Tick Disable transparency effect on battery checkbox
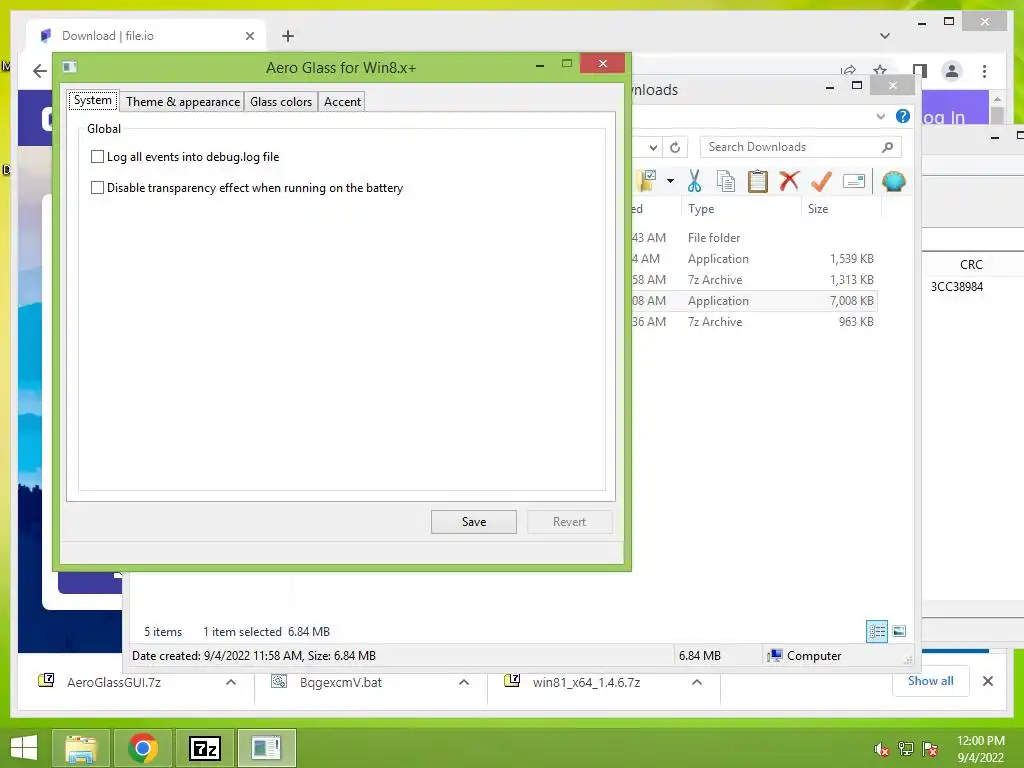This screenshot has width=1024, height=768. (97, 188)
